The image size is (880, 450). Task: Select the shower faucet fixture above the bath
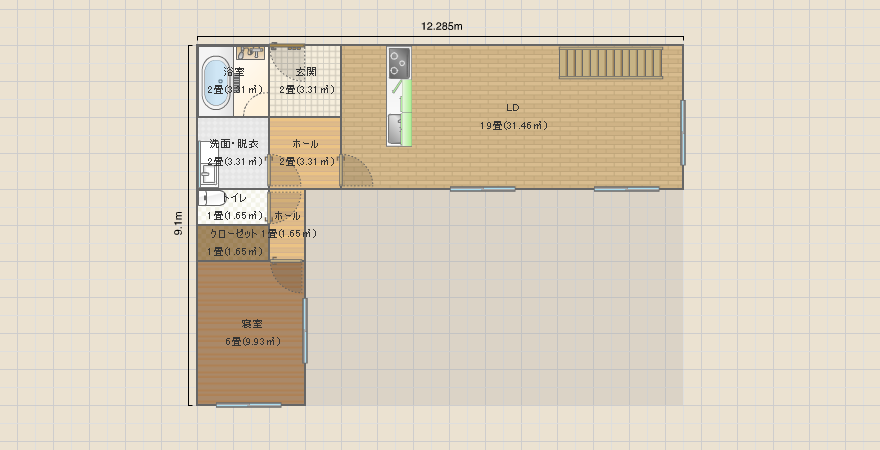tap(251, 53)
